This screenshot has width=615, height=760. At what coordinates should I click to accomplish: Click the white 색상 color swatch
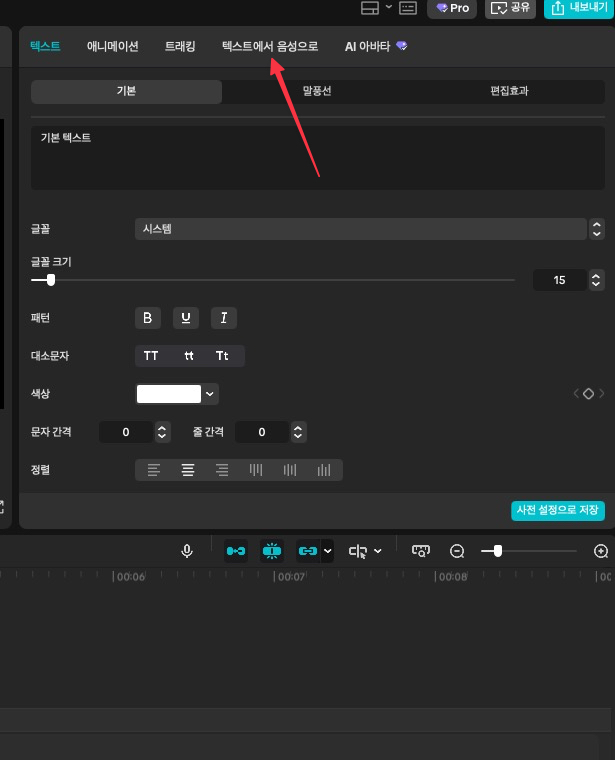tap(169, 394)
